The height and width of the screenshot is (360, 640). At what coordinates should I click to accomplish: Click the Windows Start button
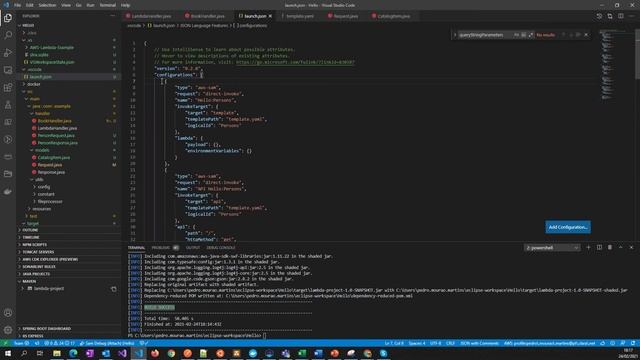(8, 353)
